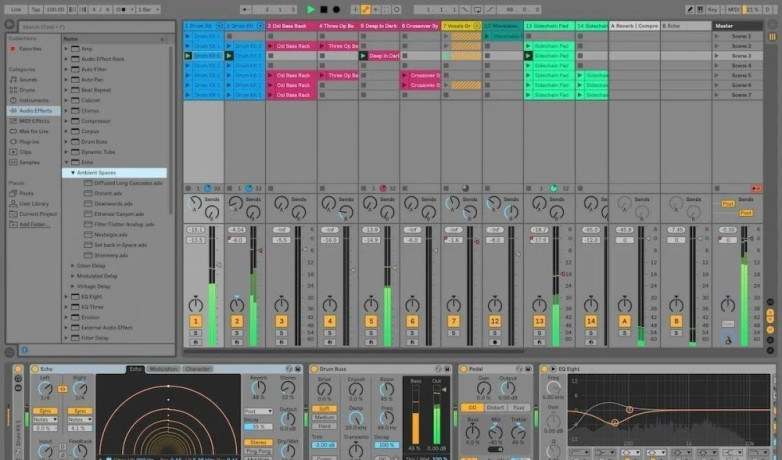Screen dimensions: 782x460
Task: Toggle the Echo device activator
Action: [x=35, y=369]
